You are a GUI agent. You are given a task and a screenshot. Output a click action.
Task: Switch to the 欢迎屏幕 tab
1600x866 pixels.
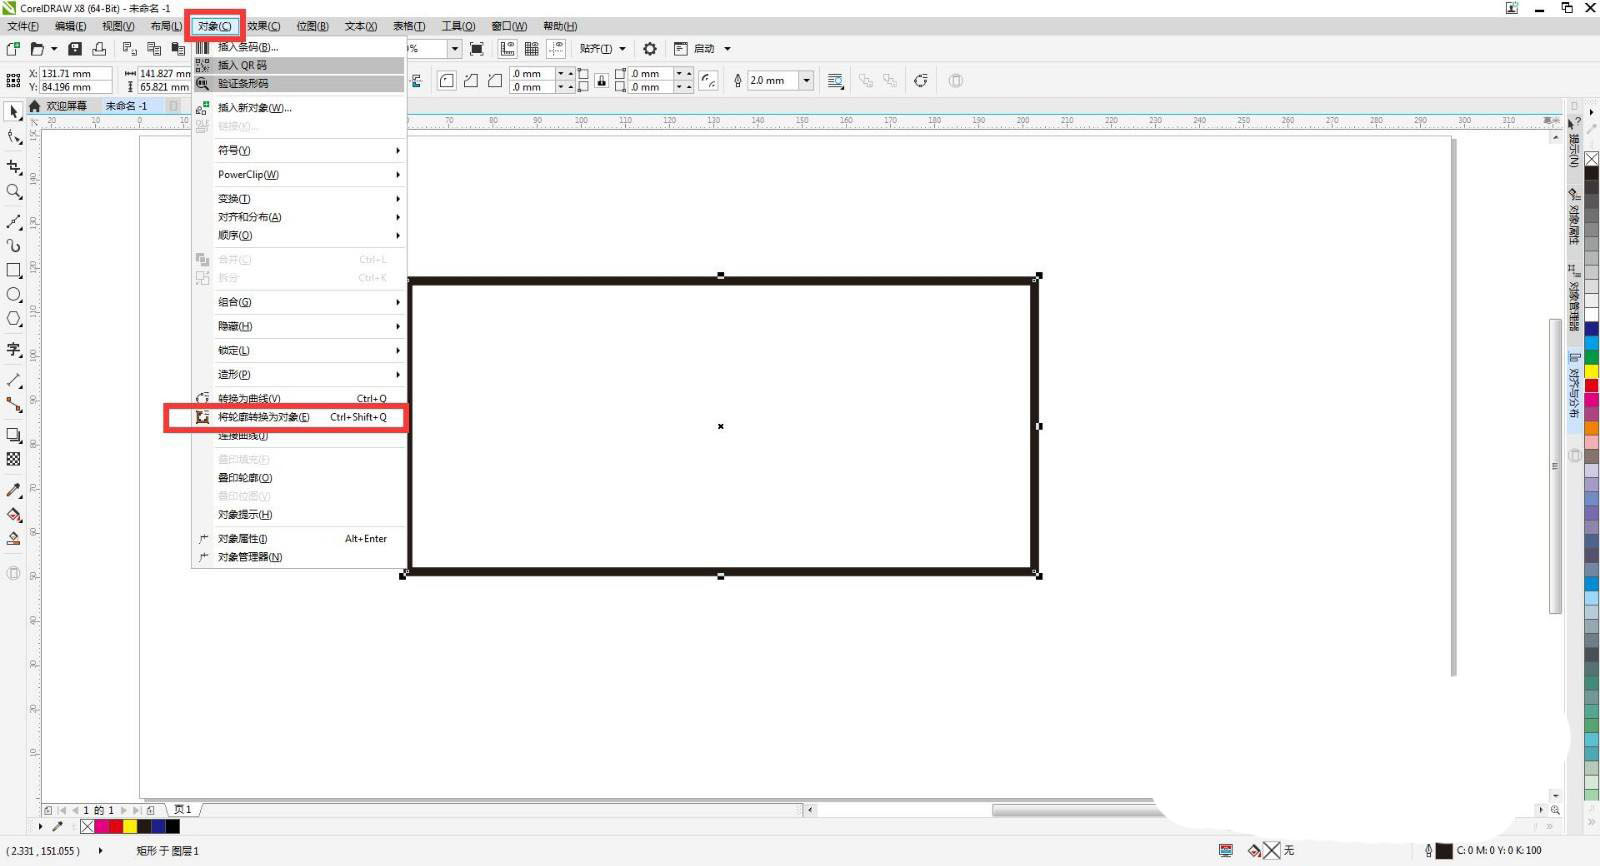coord(66,106)
